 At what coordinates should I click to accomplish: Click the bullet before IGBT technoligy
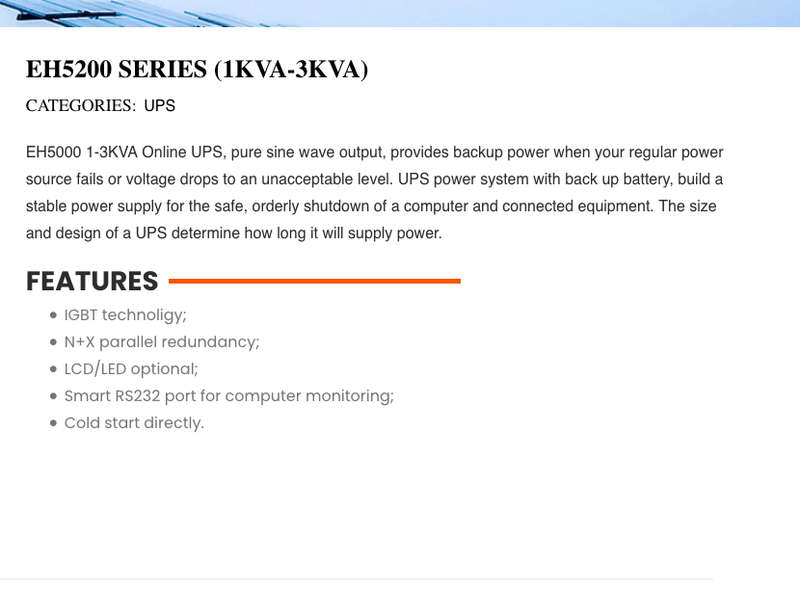click(54, 315)
